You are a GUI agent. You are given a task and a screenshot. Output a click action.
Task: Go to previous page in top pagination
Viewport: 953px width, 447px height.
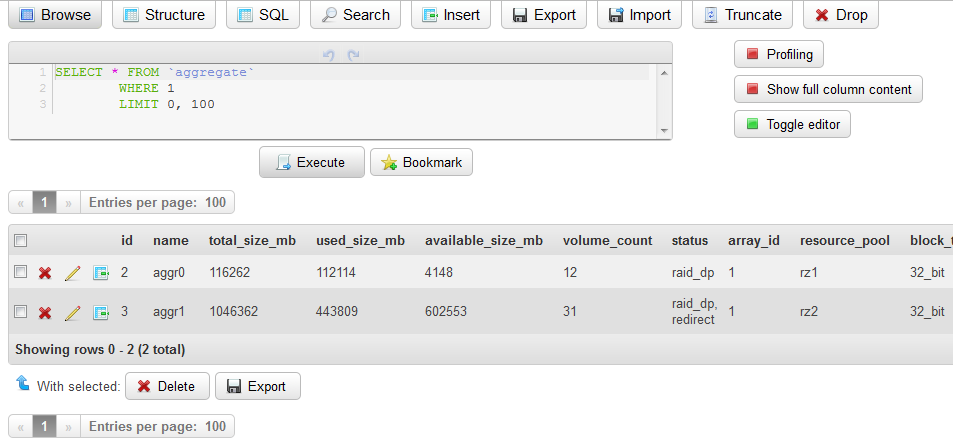21,203
